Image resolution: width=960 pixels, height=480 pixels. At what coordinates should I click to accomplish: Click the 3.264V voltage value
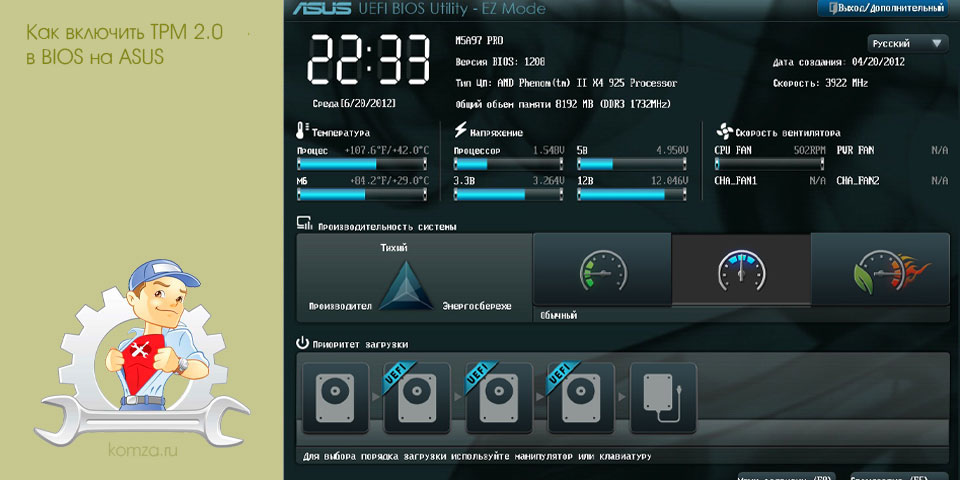(549, 181)
